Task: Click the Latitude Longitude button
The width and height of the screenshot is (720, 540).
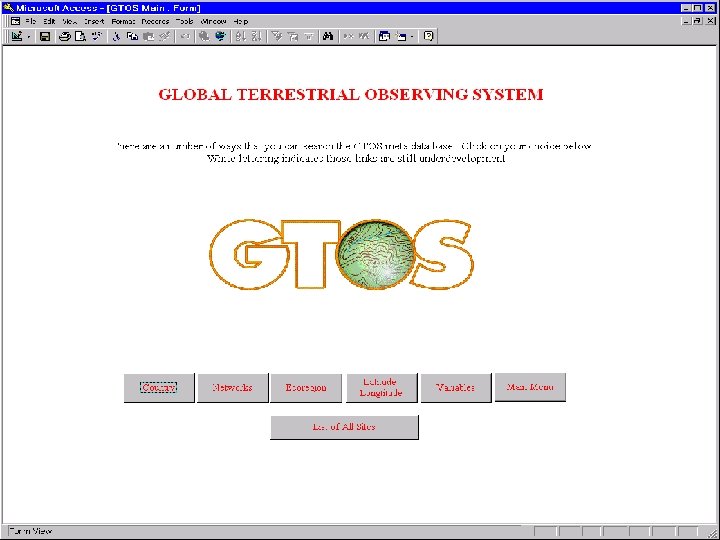Action: 382,388
